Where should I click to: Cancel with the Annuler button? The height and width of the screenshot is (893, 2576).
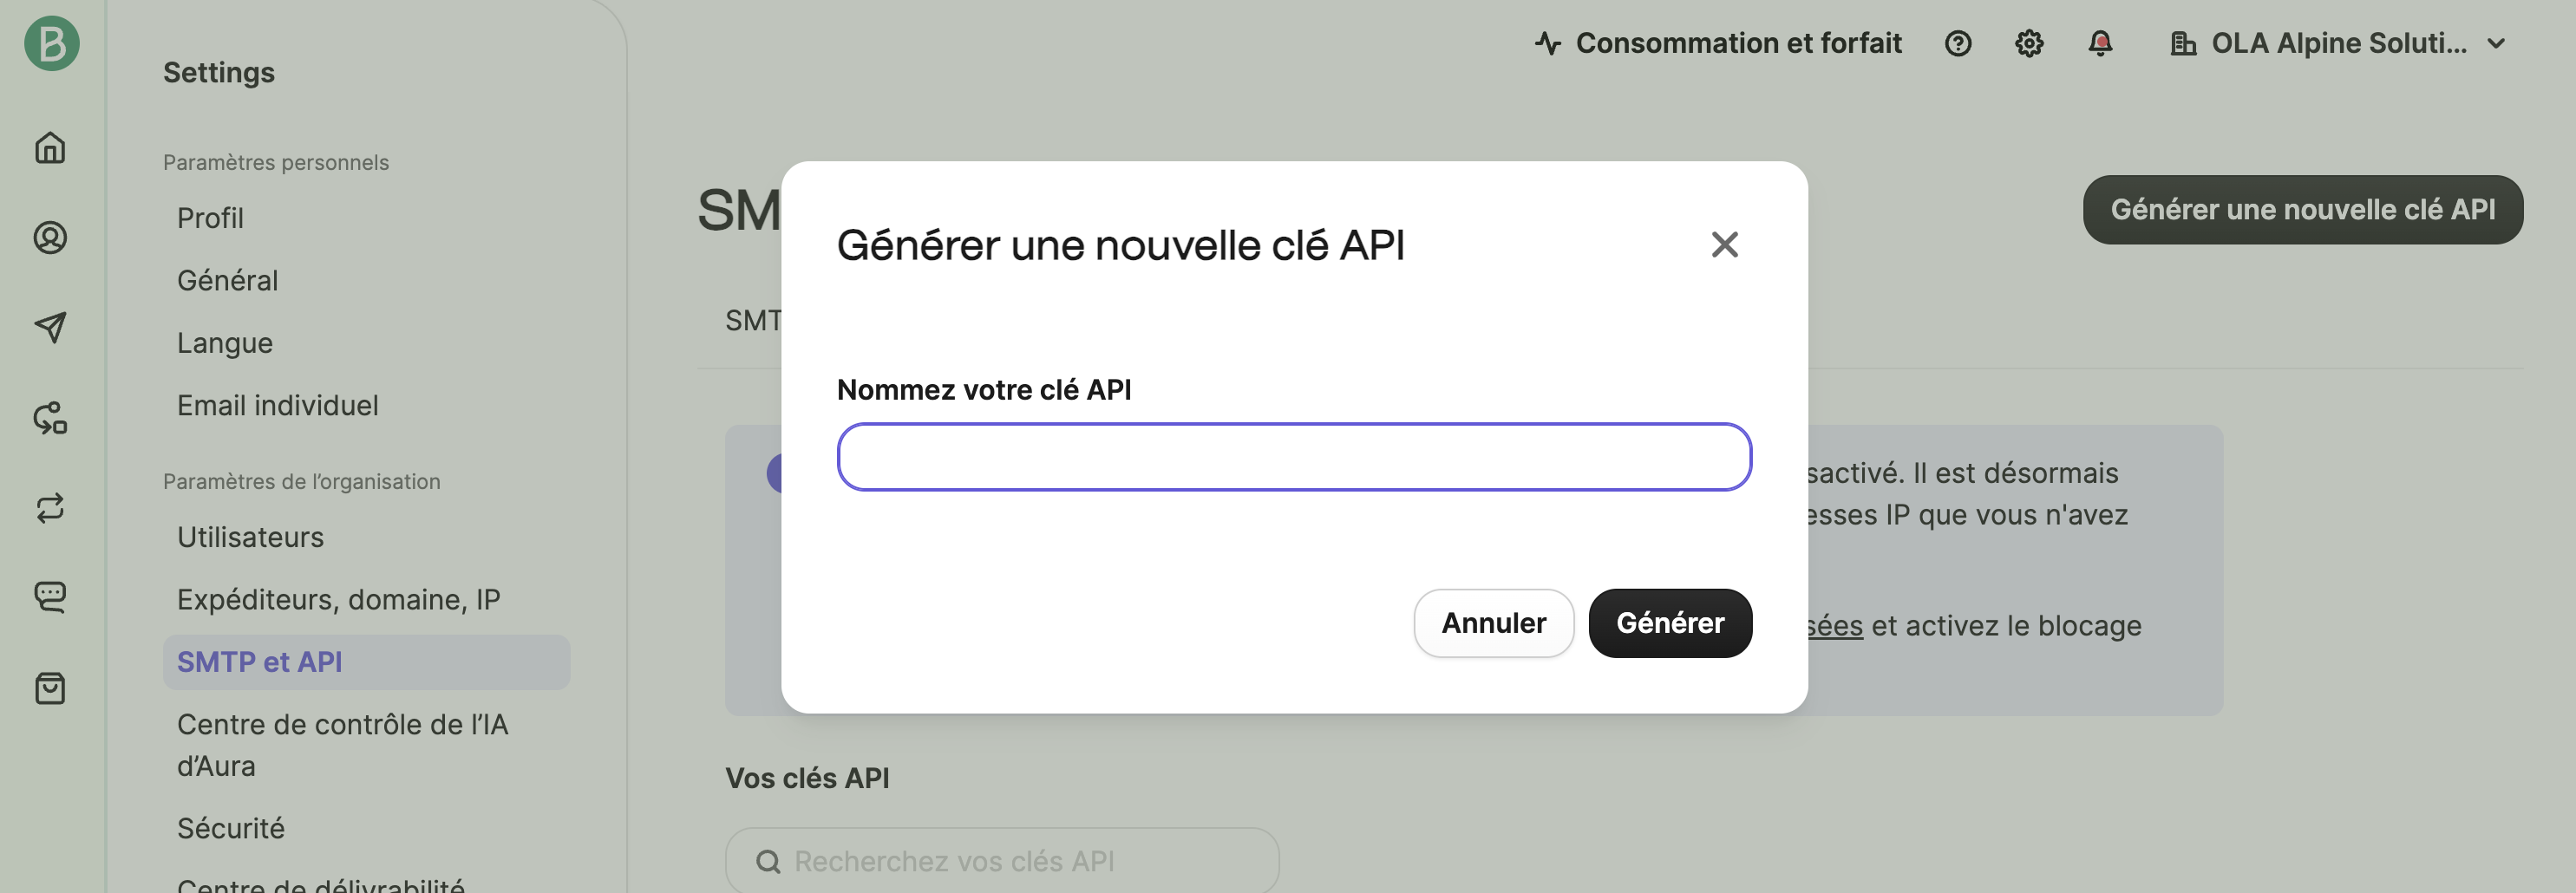tap(1493, 623)
